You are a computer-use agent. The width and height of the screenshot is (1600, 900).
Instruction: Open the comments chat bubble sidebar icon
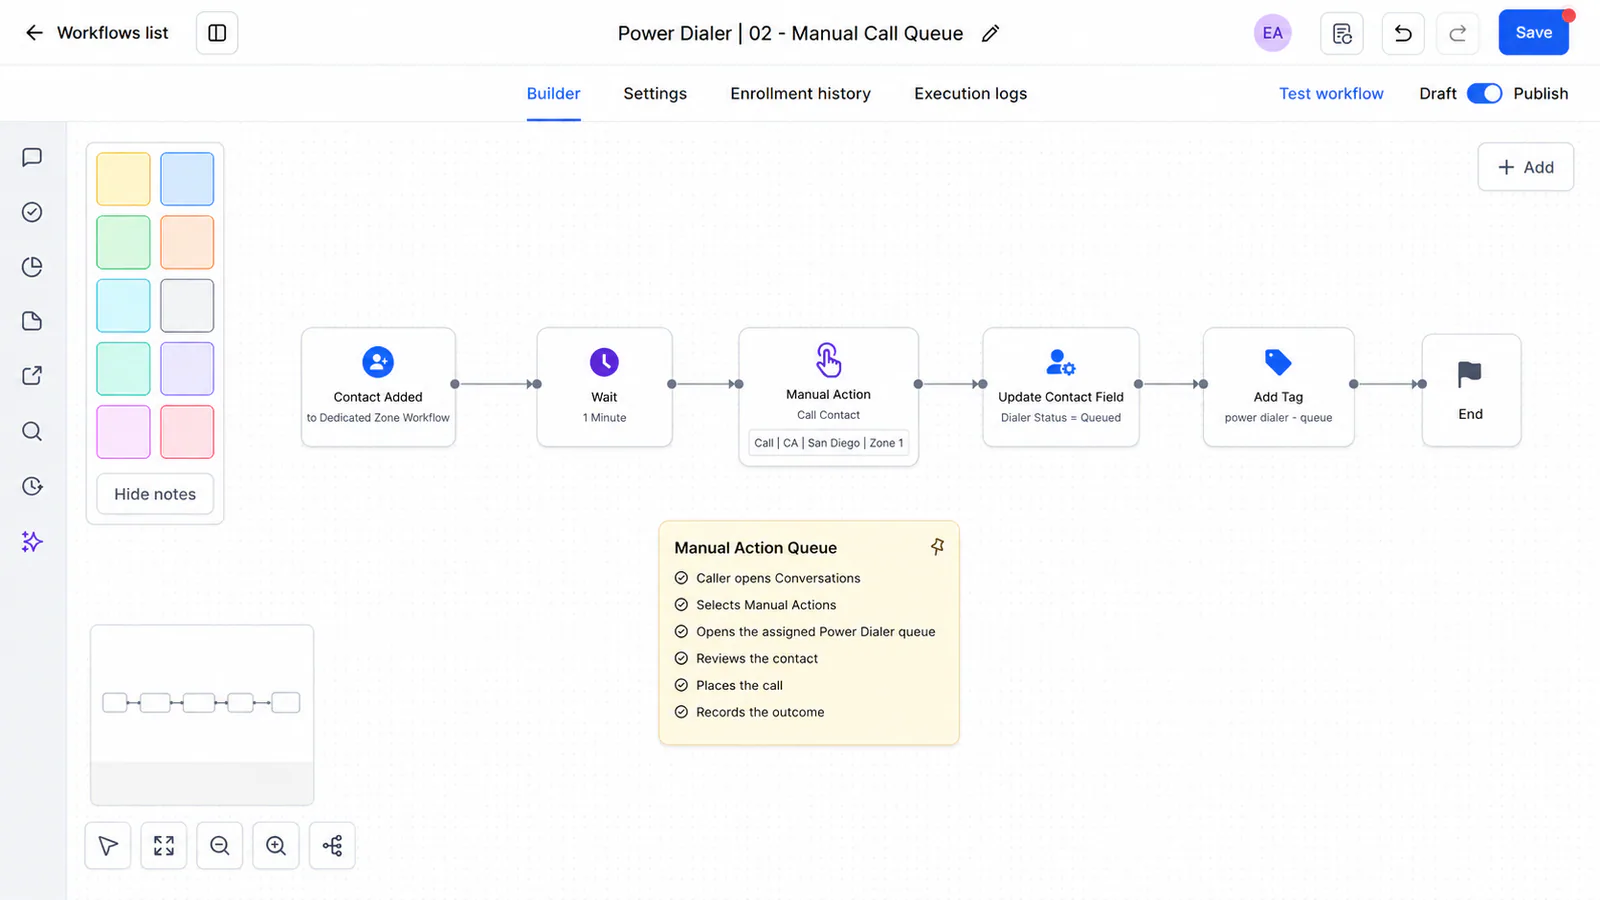[32, 157]
